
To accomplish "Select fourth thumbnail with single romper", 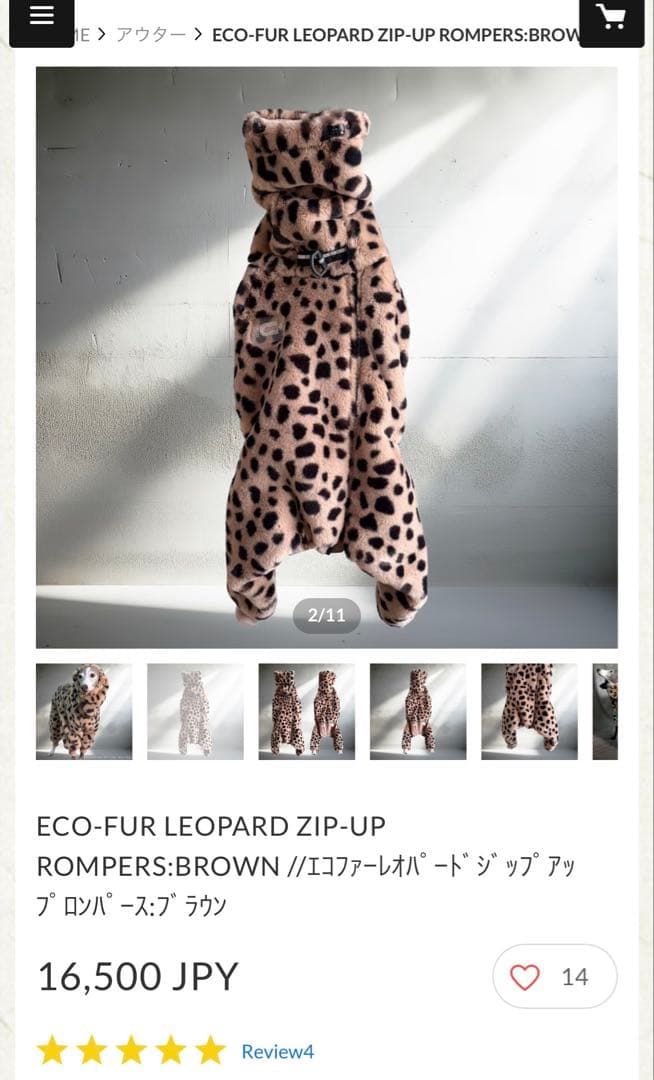I will (x=418, y=712).
